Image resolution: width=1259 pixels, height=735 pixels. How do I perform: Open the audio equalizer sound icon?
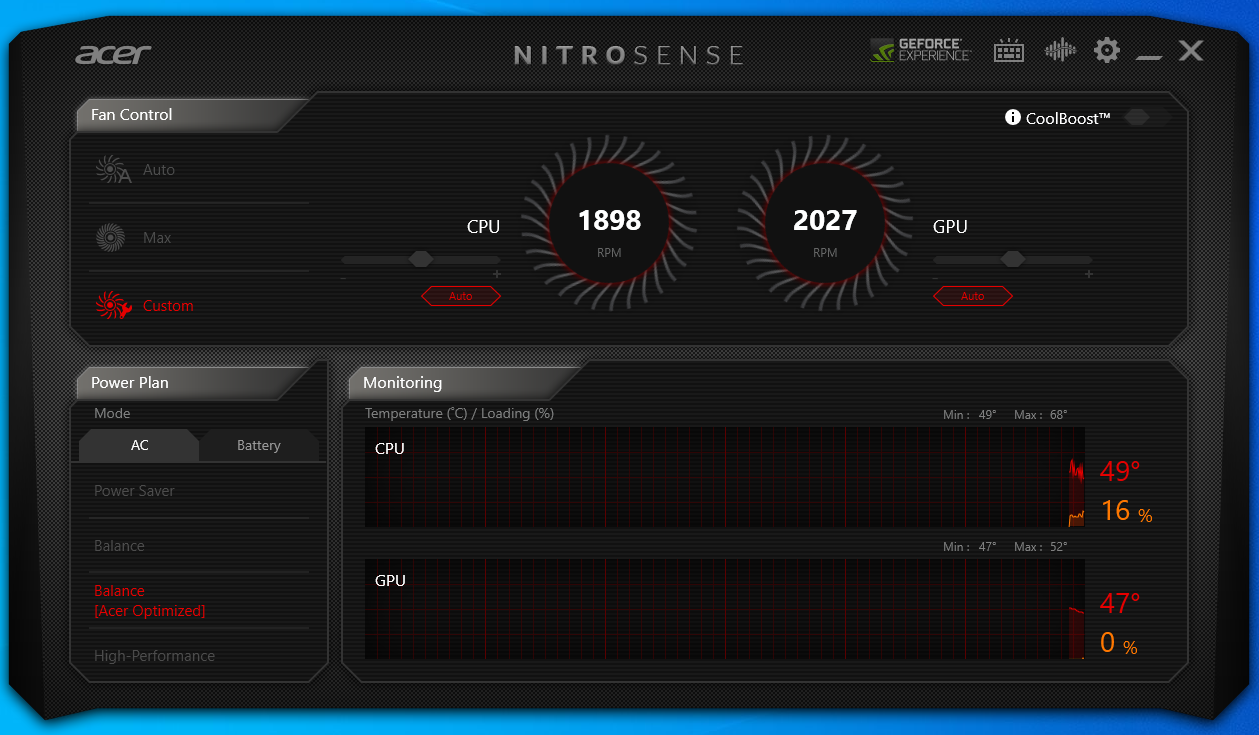coord(1060,50)
